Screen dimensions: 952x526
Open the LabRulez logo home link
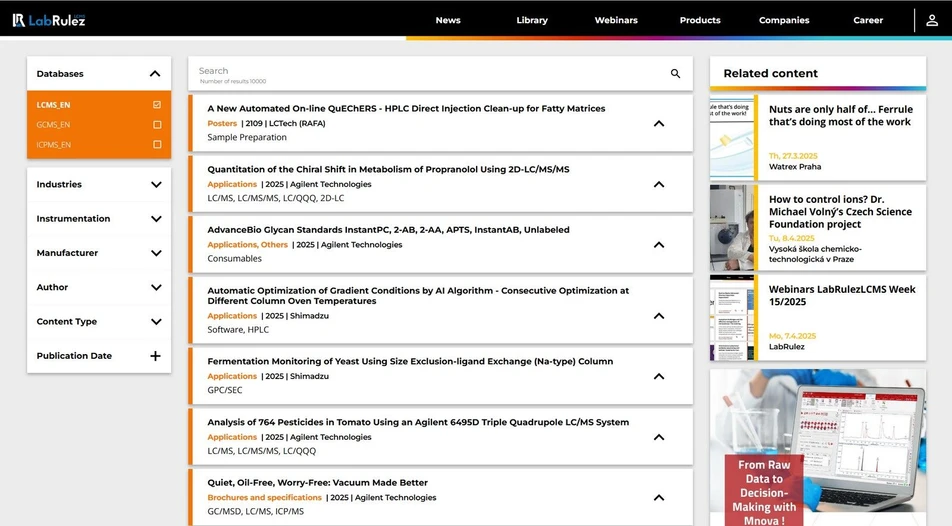click(x=49, y=20)
